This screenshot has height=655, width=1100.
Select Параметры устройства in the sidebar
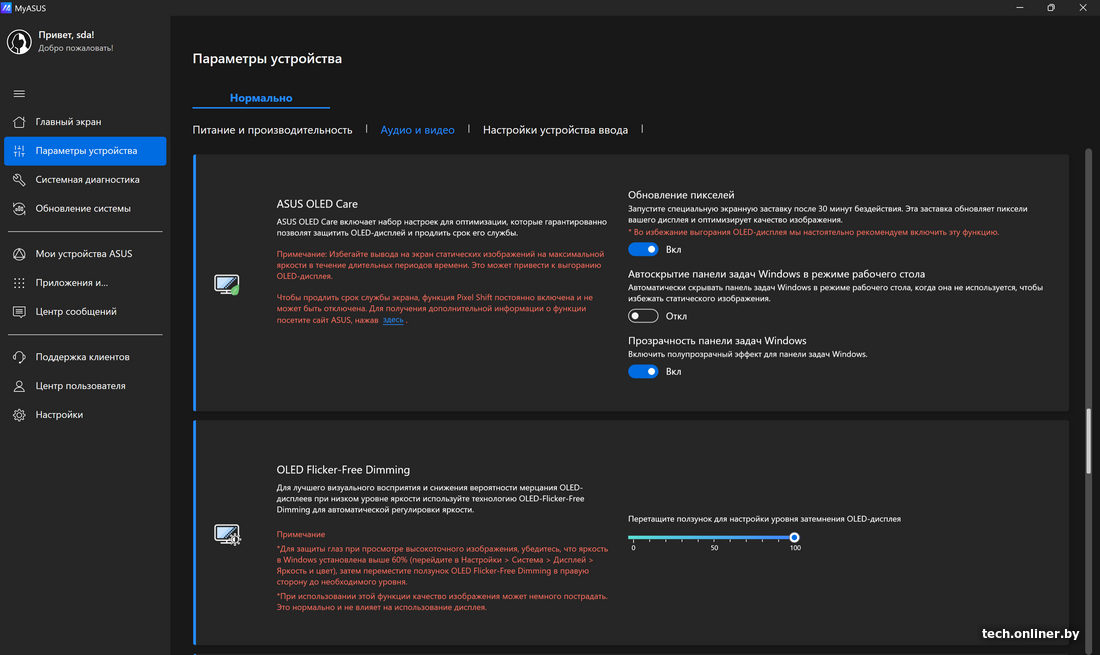point(85,151)
